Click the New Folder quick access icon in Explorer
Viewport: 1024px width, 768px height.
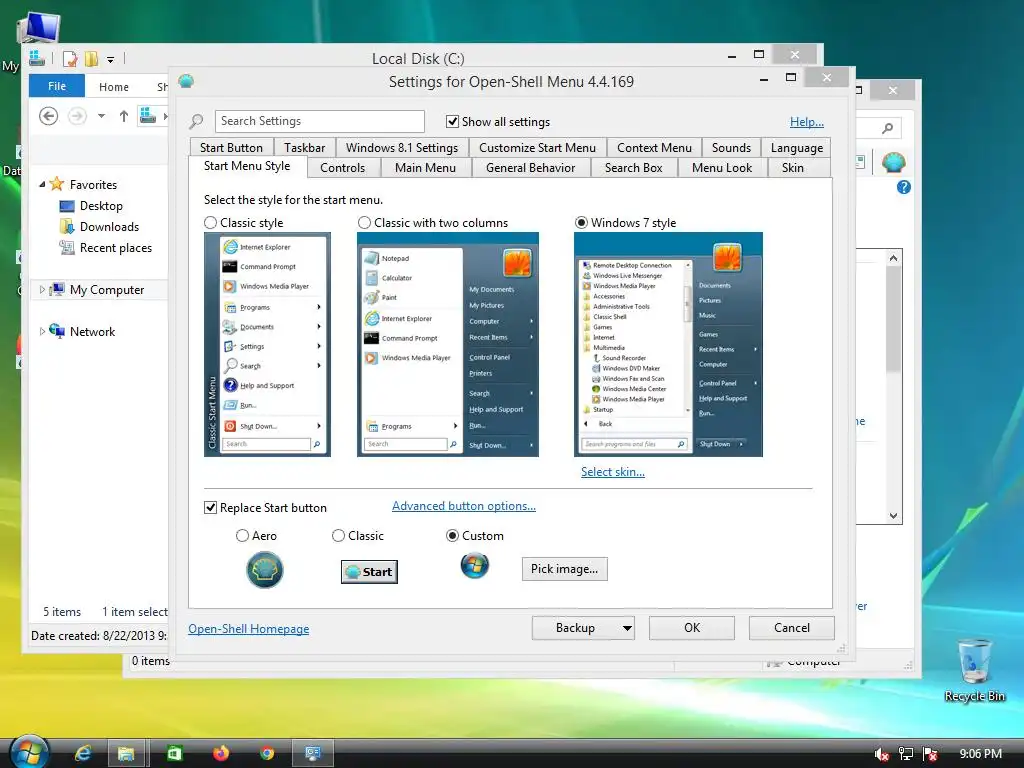tap(91, 59)
